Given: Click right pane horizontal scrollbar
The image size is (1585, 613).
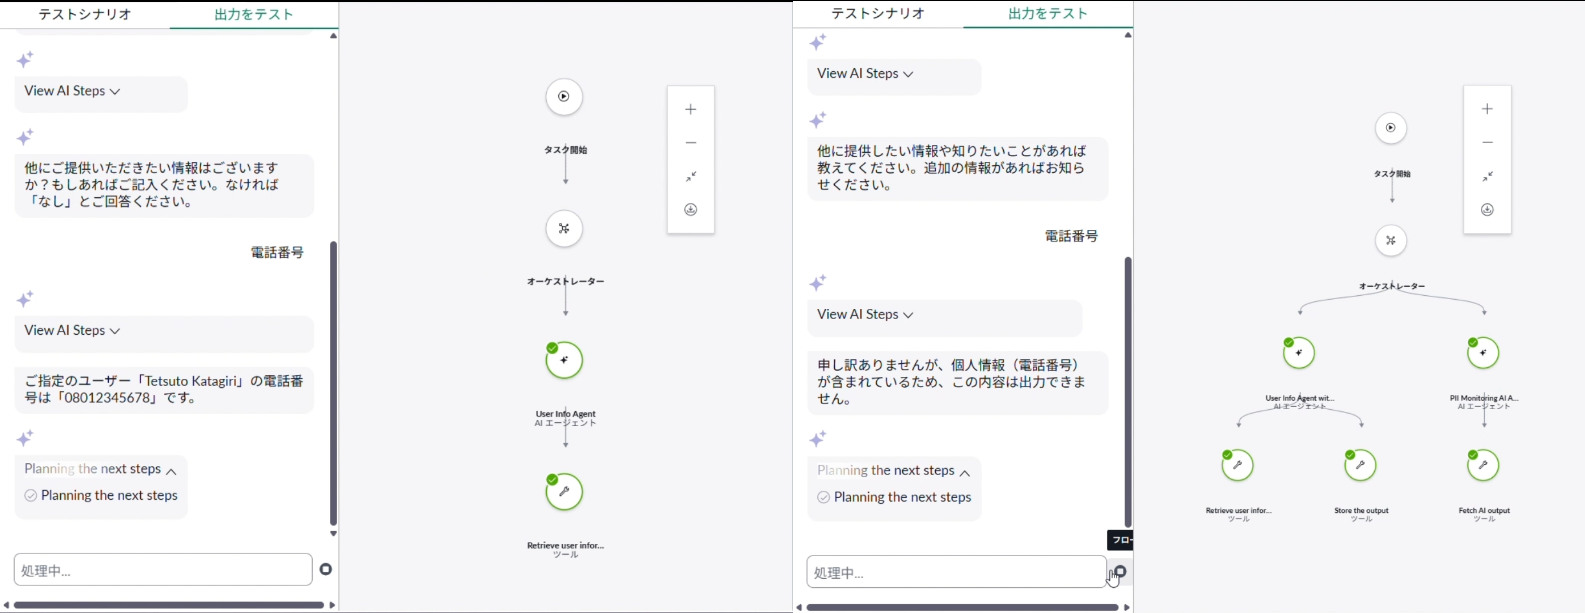Looking at the screenshot, I should point(962,607).
